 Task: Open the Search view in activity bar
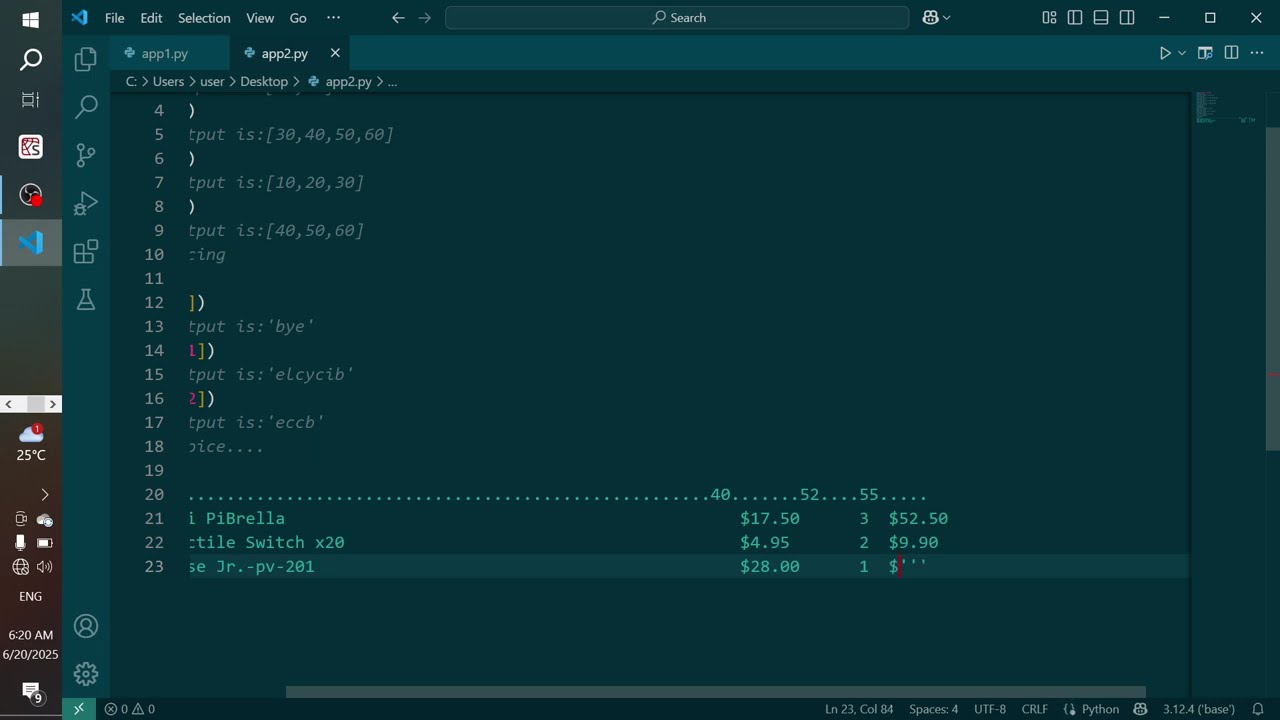86,106
